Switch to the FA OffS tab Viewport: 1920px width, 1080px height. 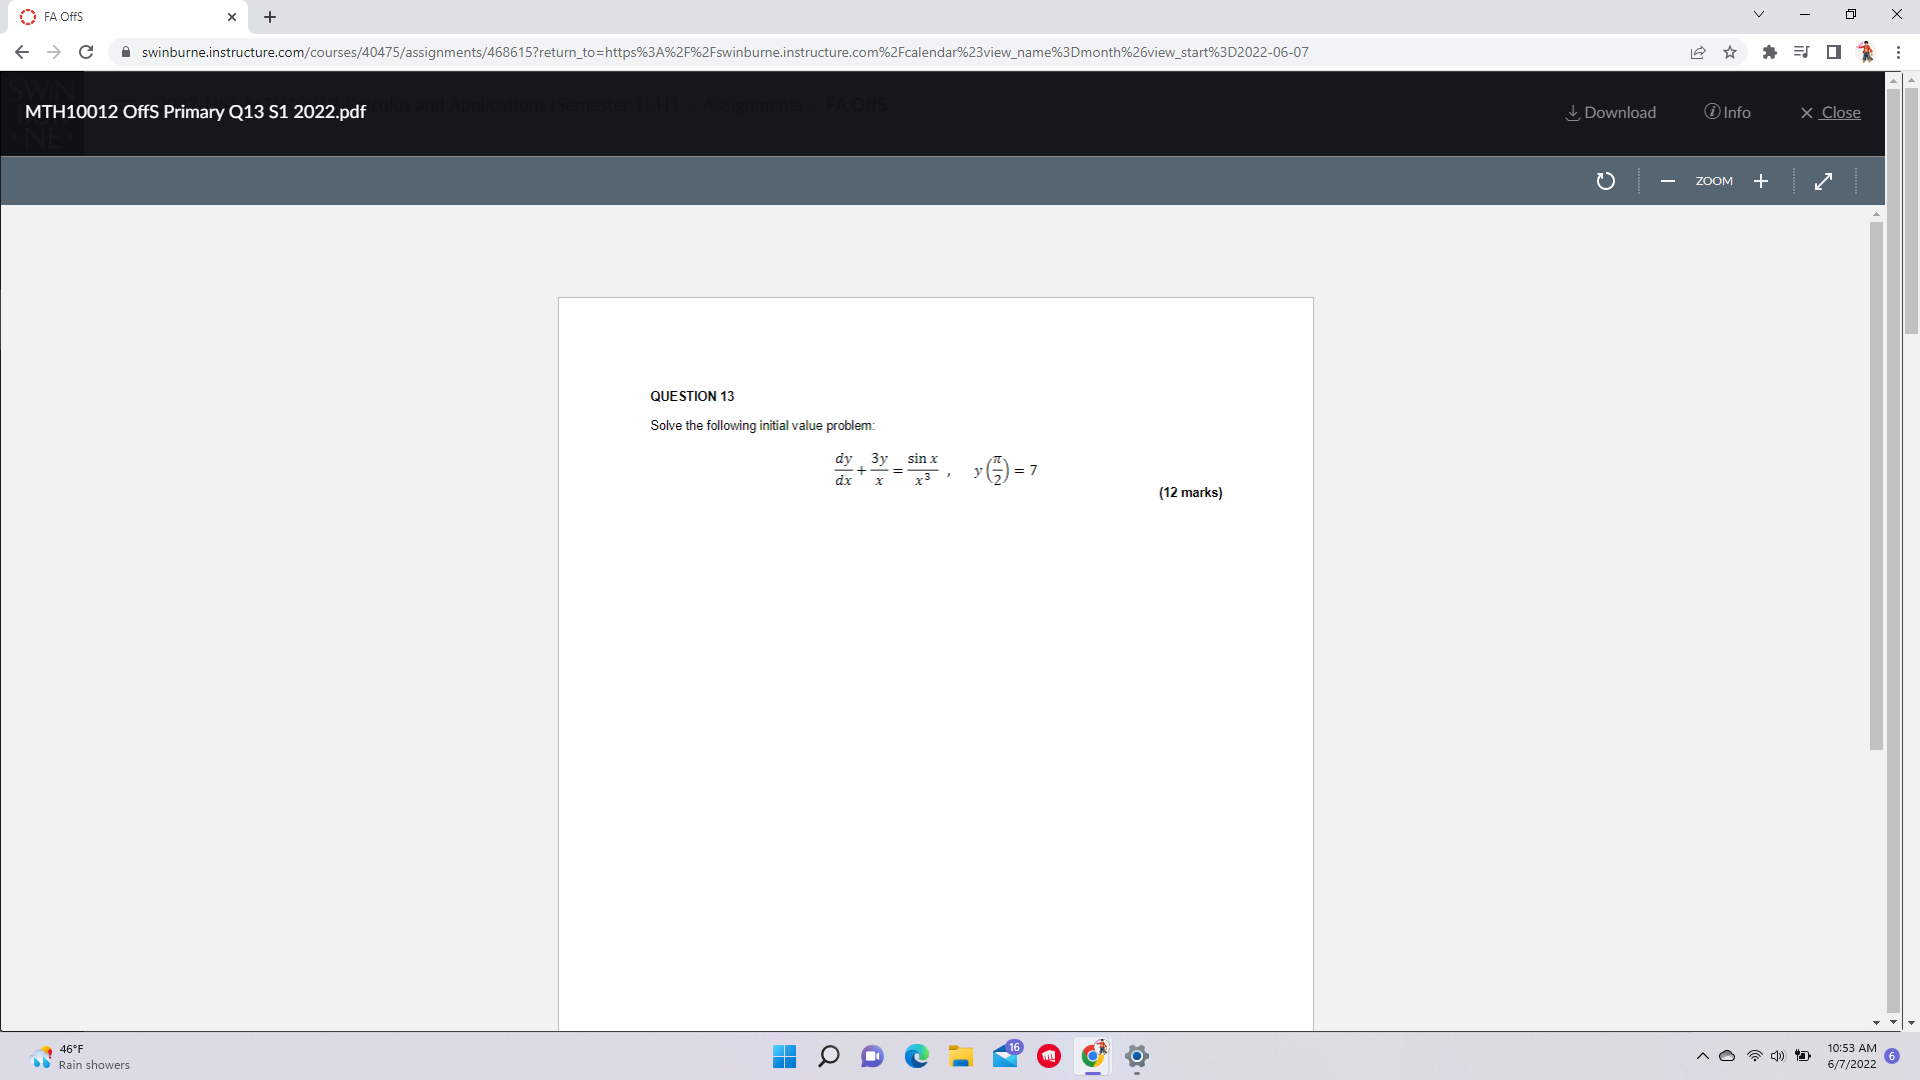tap(120, 16)
